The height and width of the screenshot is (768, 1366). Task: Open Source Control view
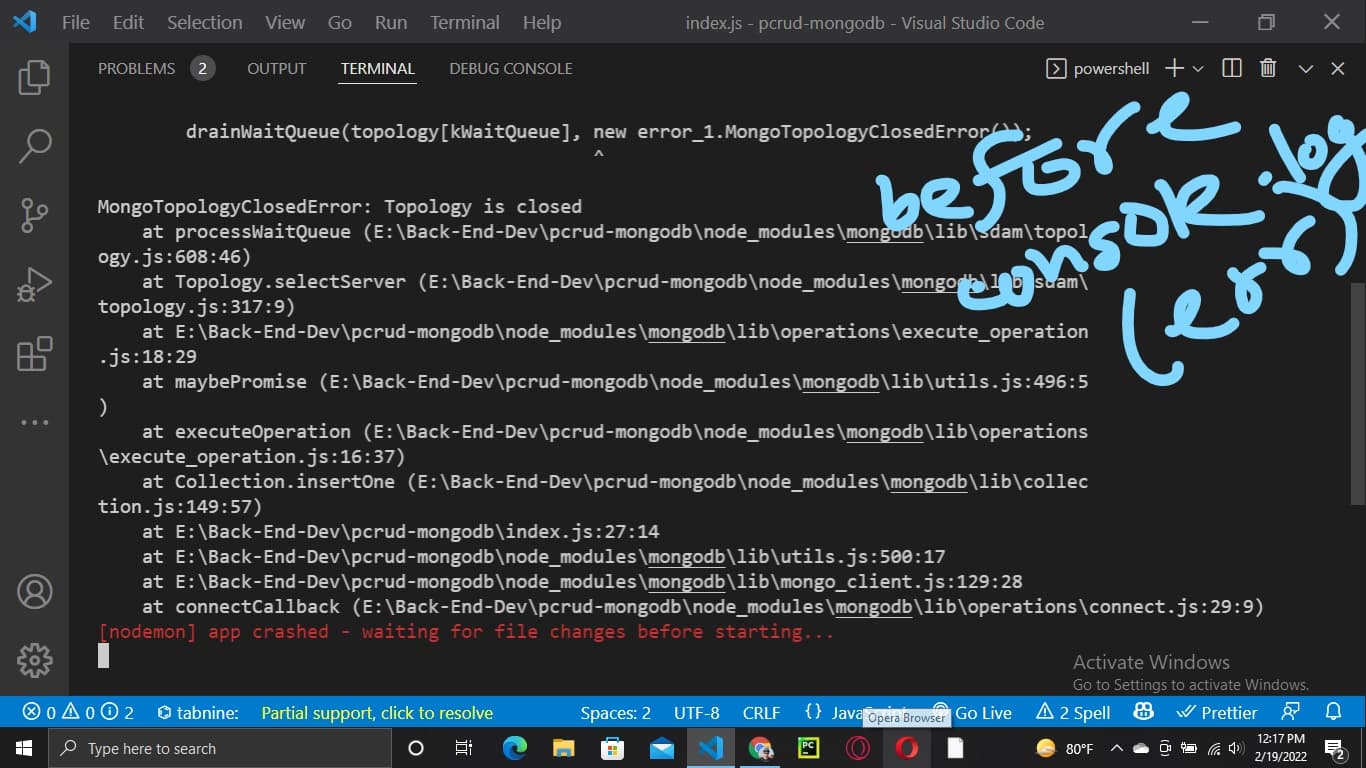(x=34, y=215)
